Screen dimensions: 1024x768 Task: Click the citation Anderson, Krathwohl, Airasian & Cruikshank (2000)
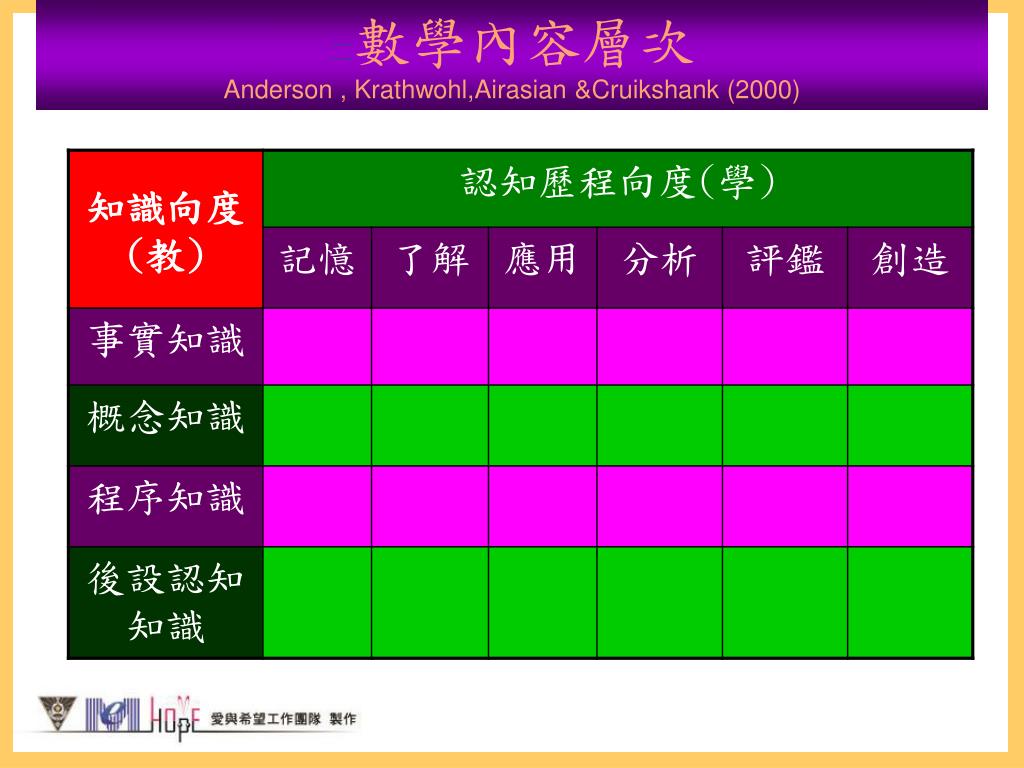tap(511, 89)
